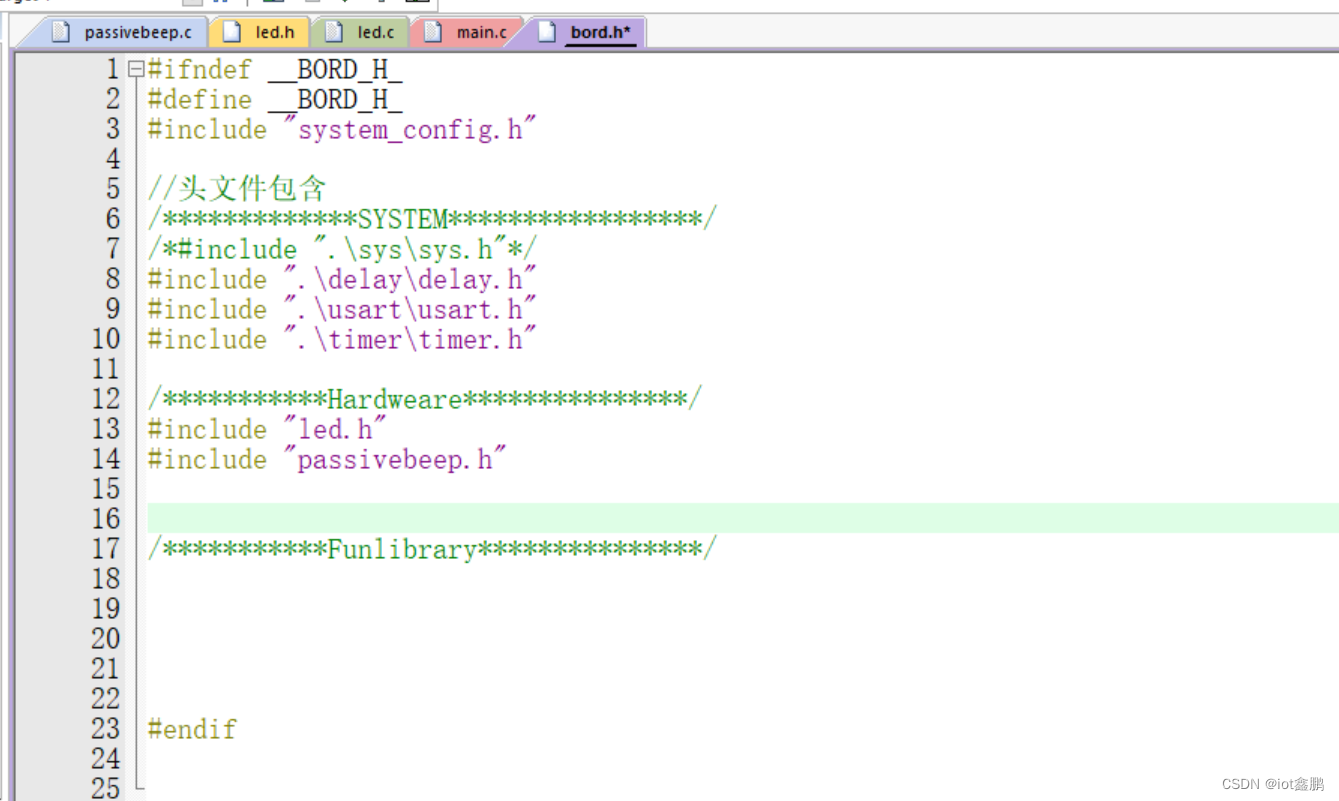Click the SYSTEM comment banner line
Viewport: 1339px width, 801px height.
pyautogui.click(x=432, y=219)
